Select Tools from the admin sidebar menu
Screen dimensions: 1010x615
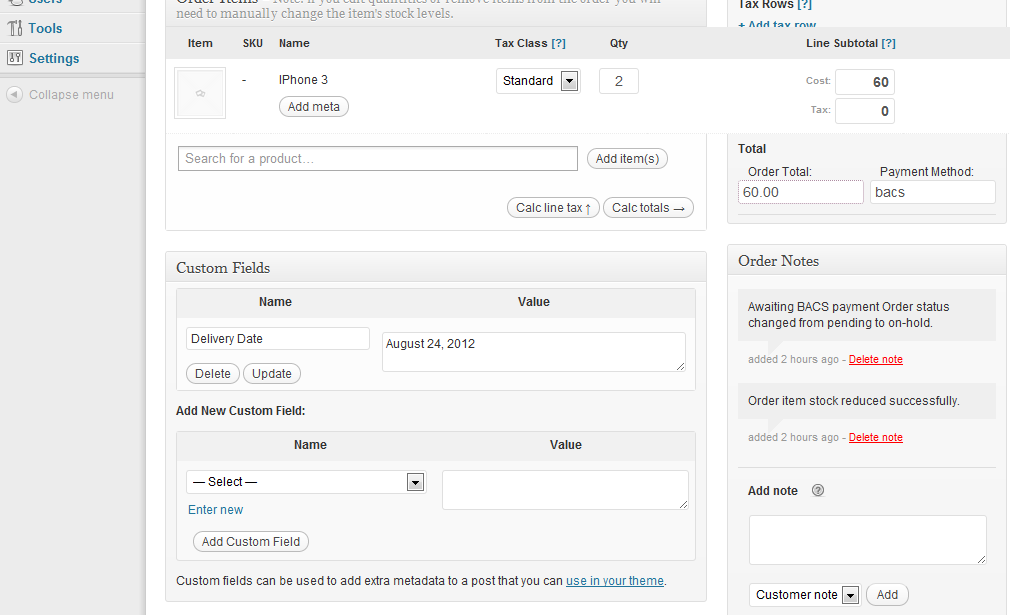[45, 28]
